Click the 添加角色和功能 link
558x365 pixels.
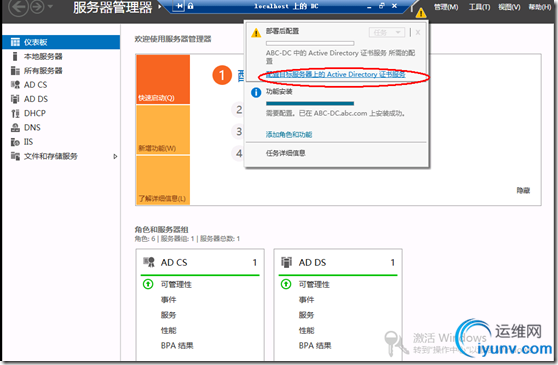point(289,134)
